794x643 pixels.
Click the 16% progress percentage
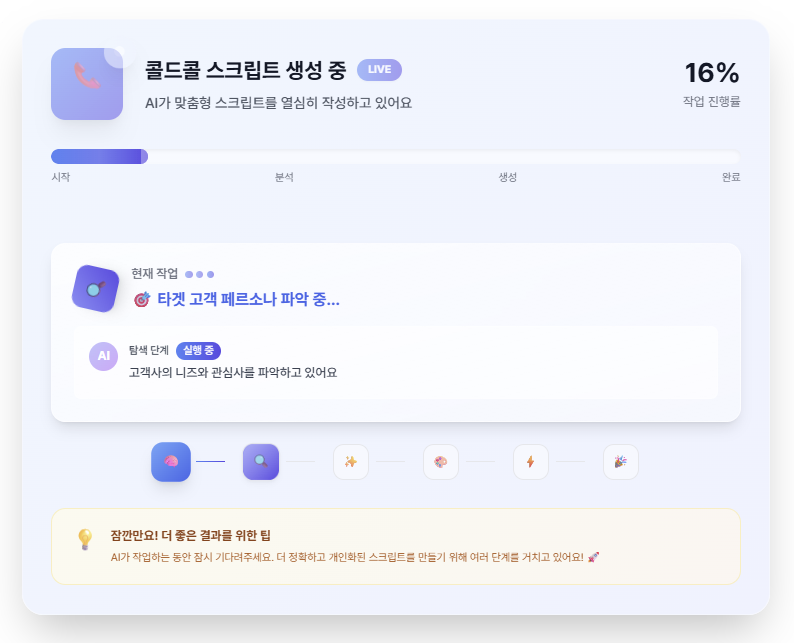(x=711, y=73)
